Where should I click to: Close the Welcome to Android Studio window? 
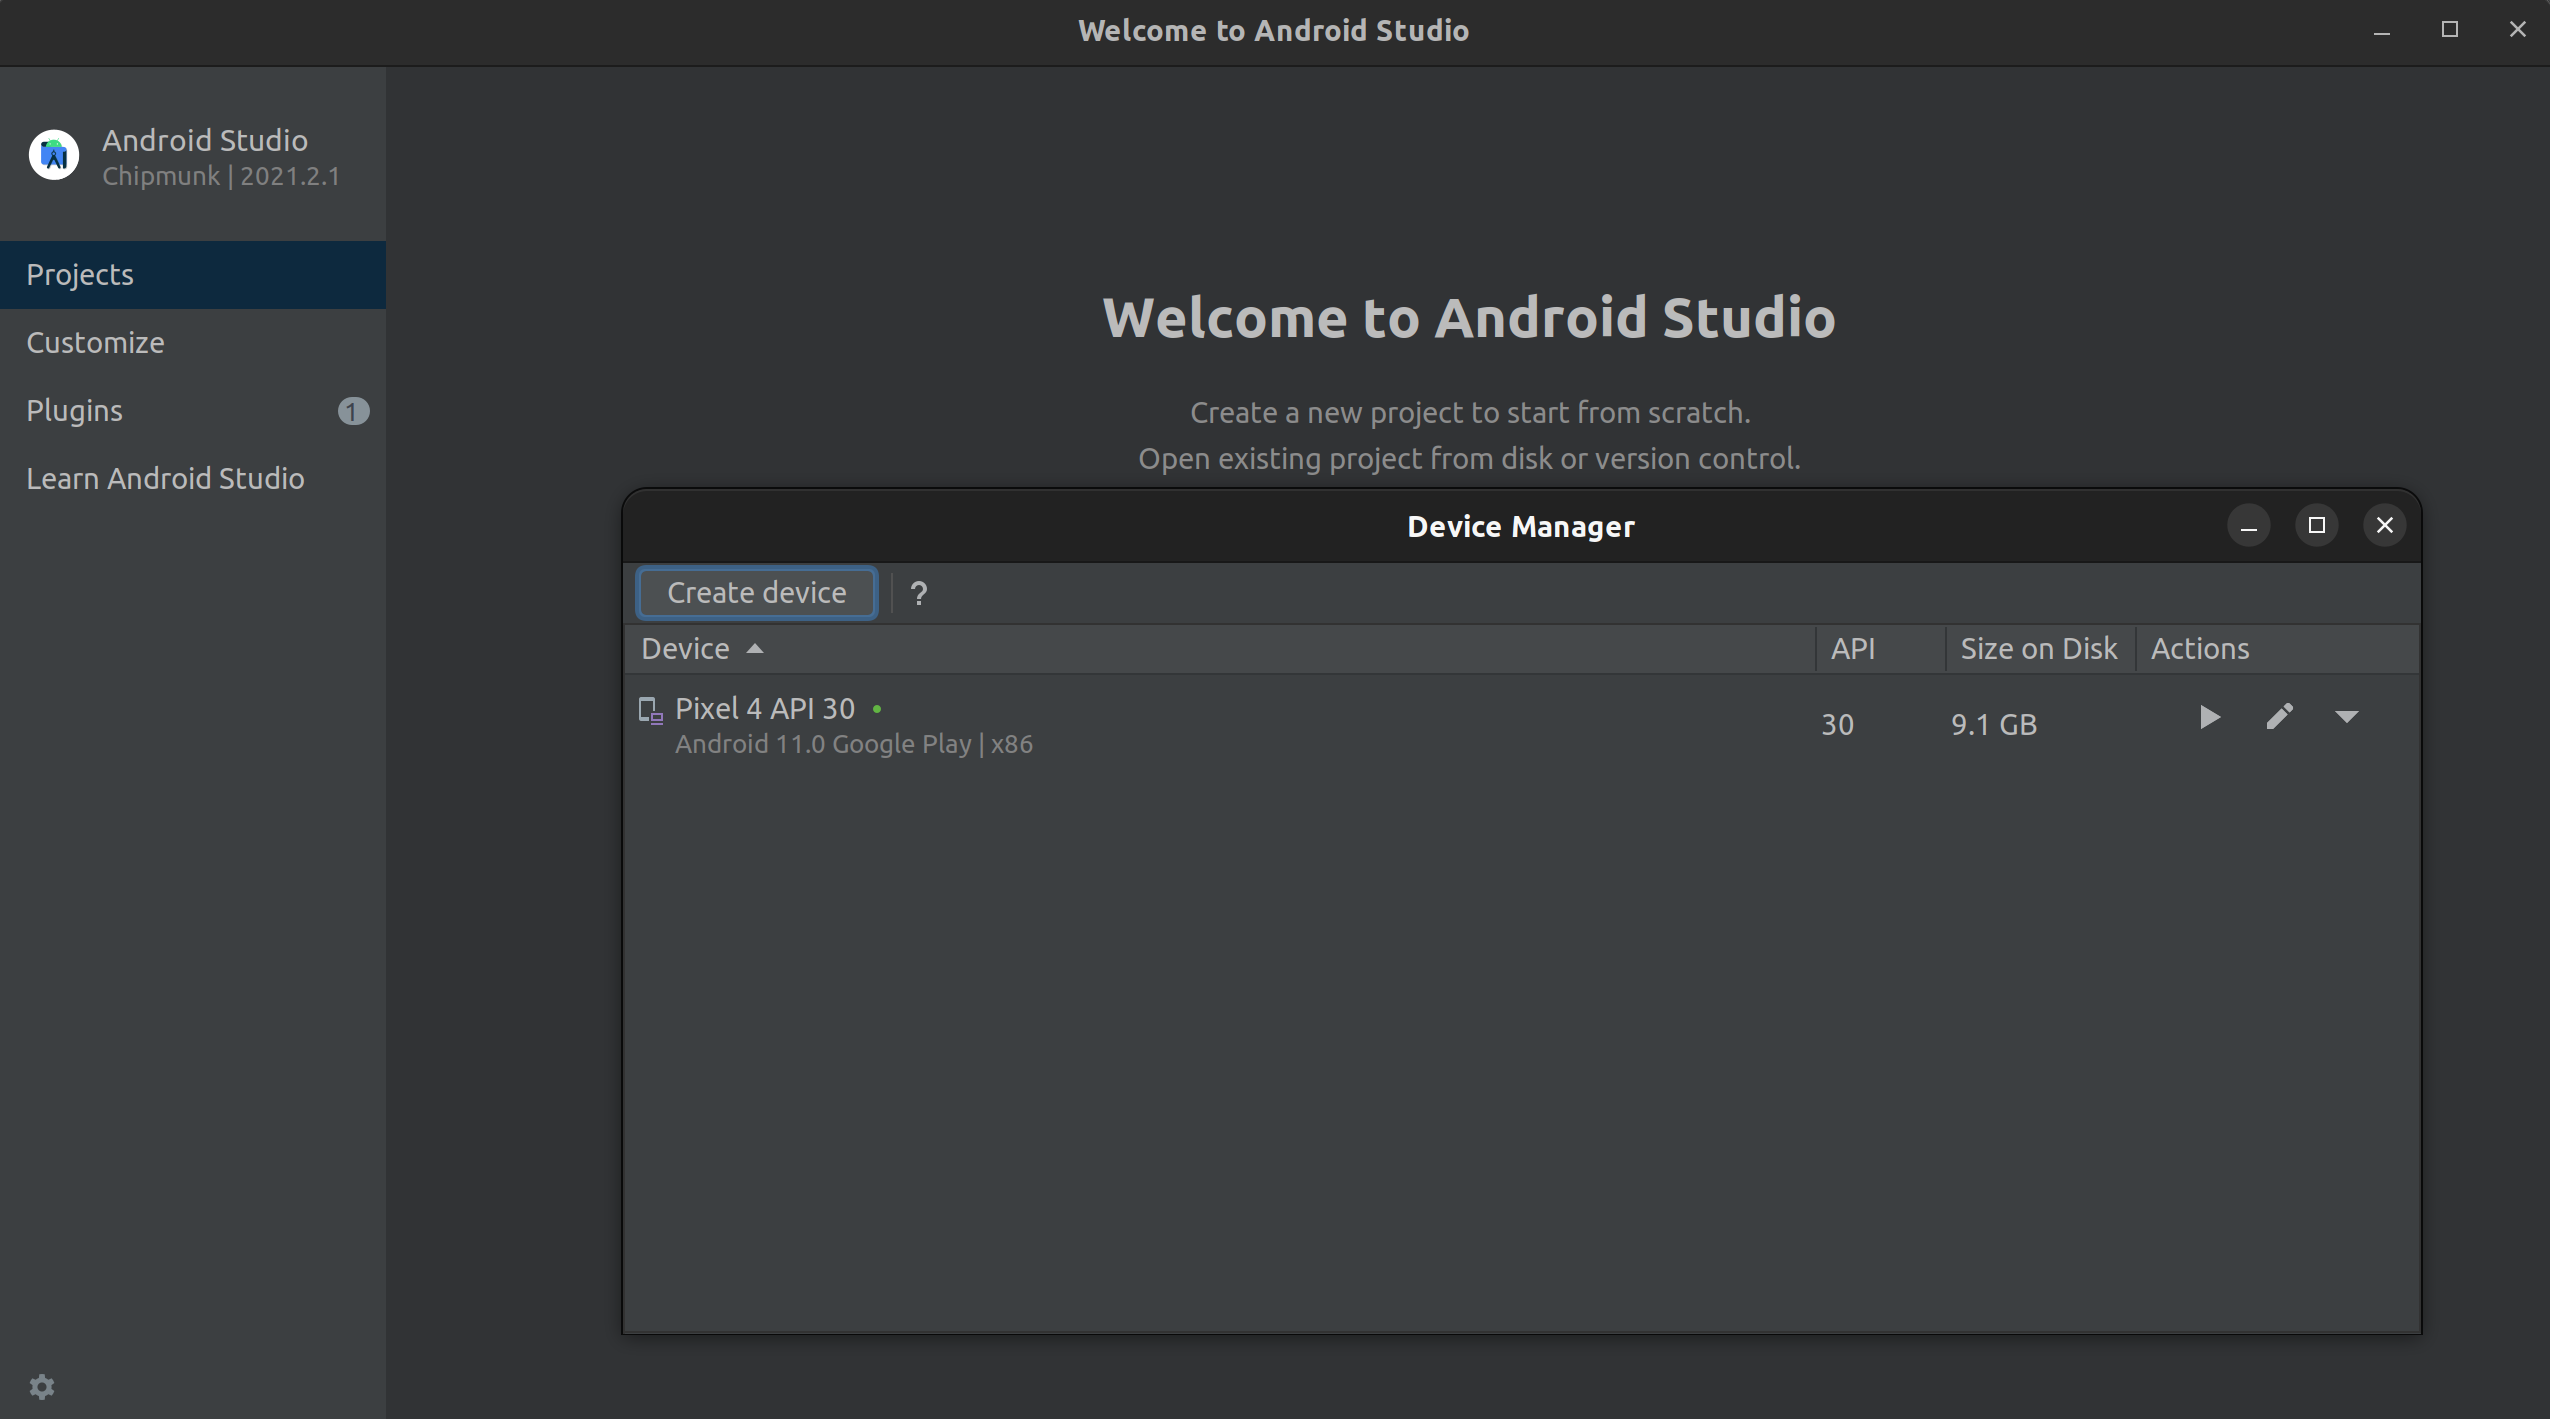tap(2518, 30)
